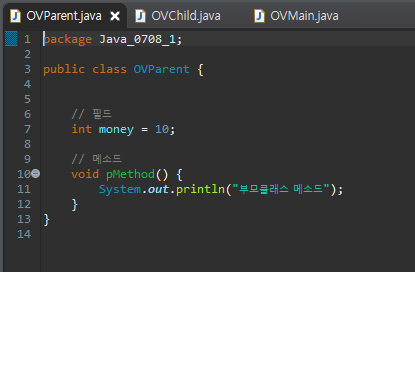Click the 'int' keyword on line 7

click(x=82, y=129)
